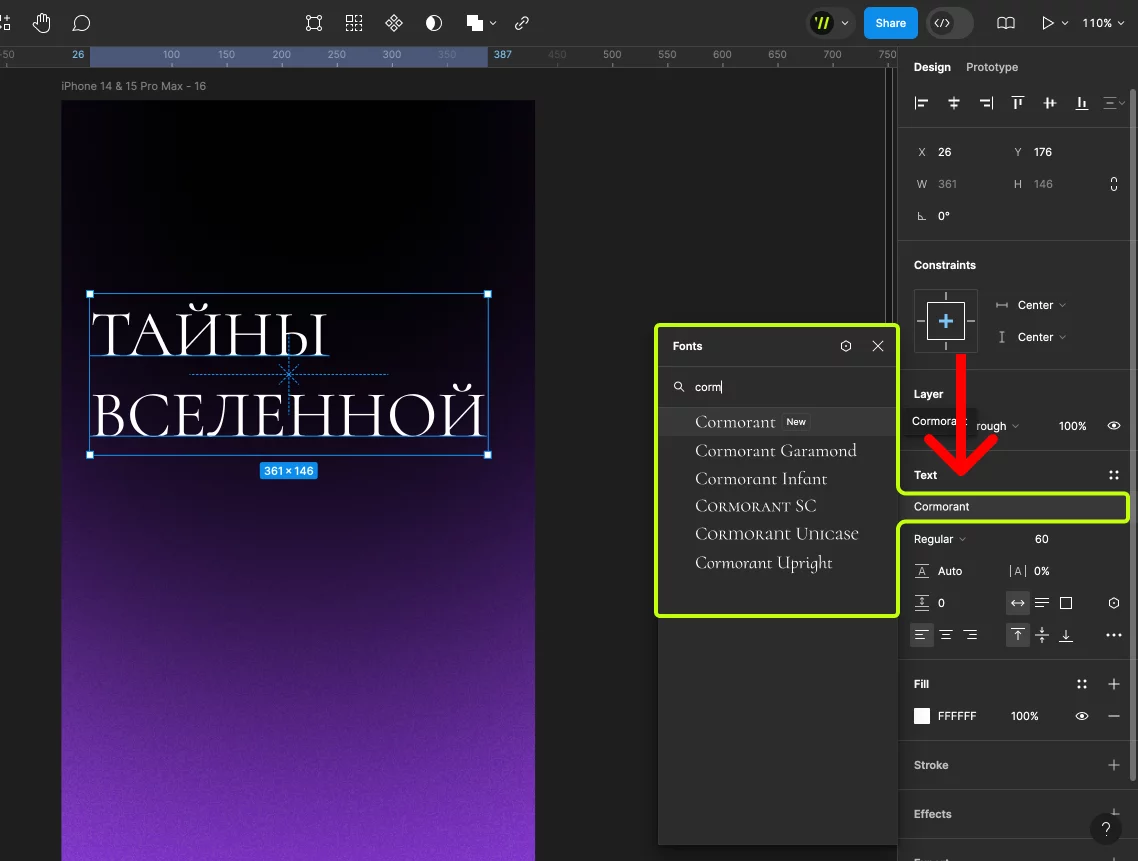Click the Mask half-circle icon
Image resolution: width=1138 pixels, height=861 pixels.
pos(433,23)
